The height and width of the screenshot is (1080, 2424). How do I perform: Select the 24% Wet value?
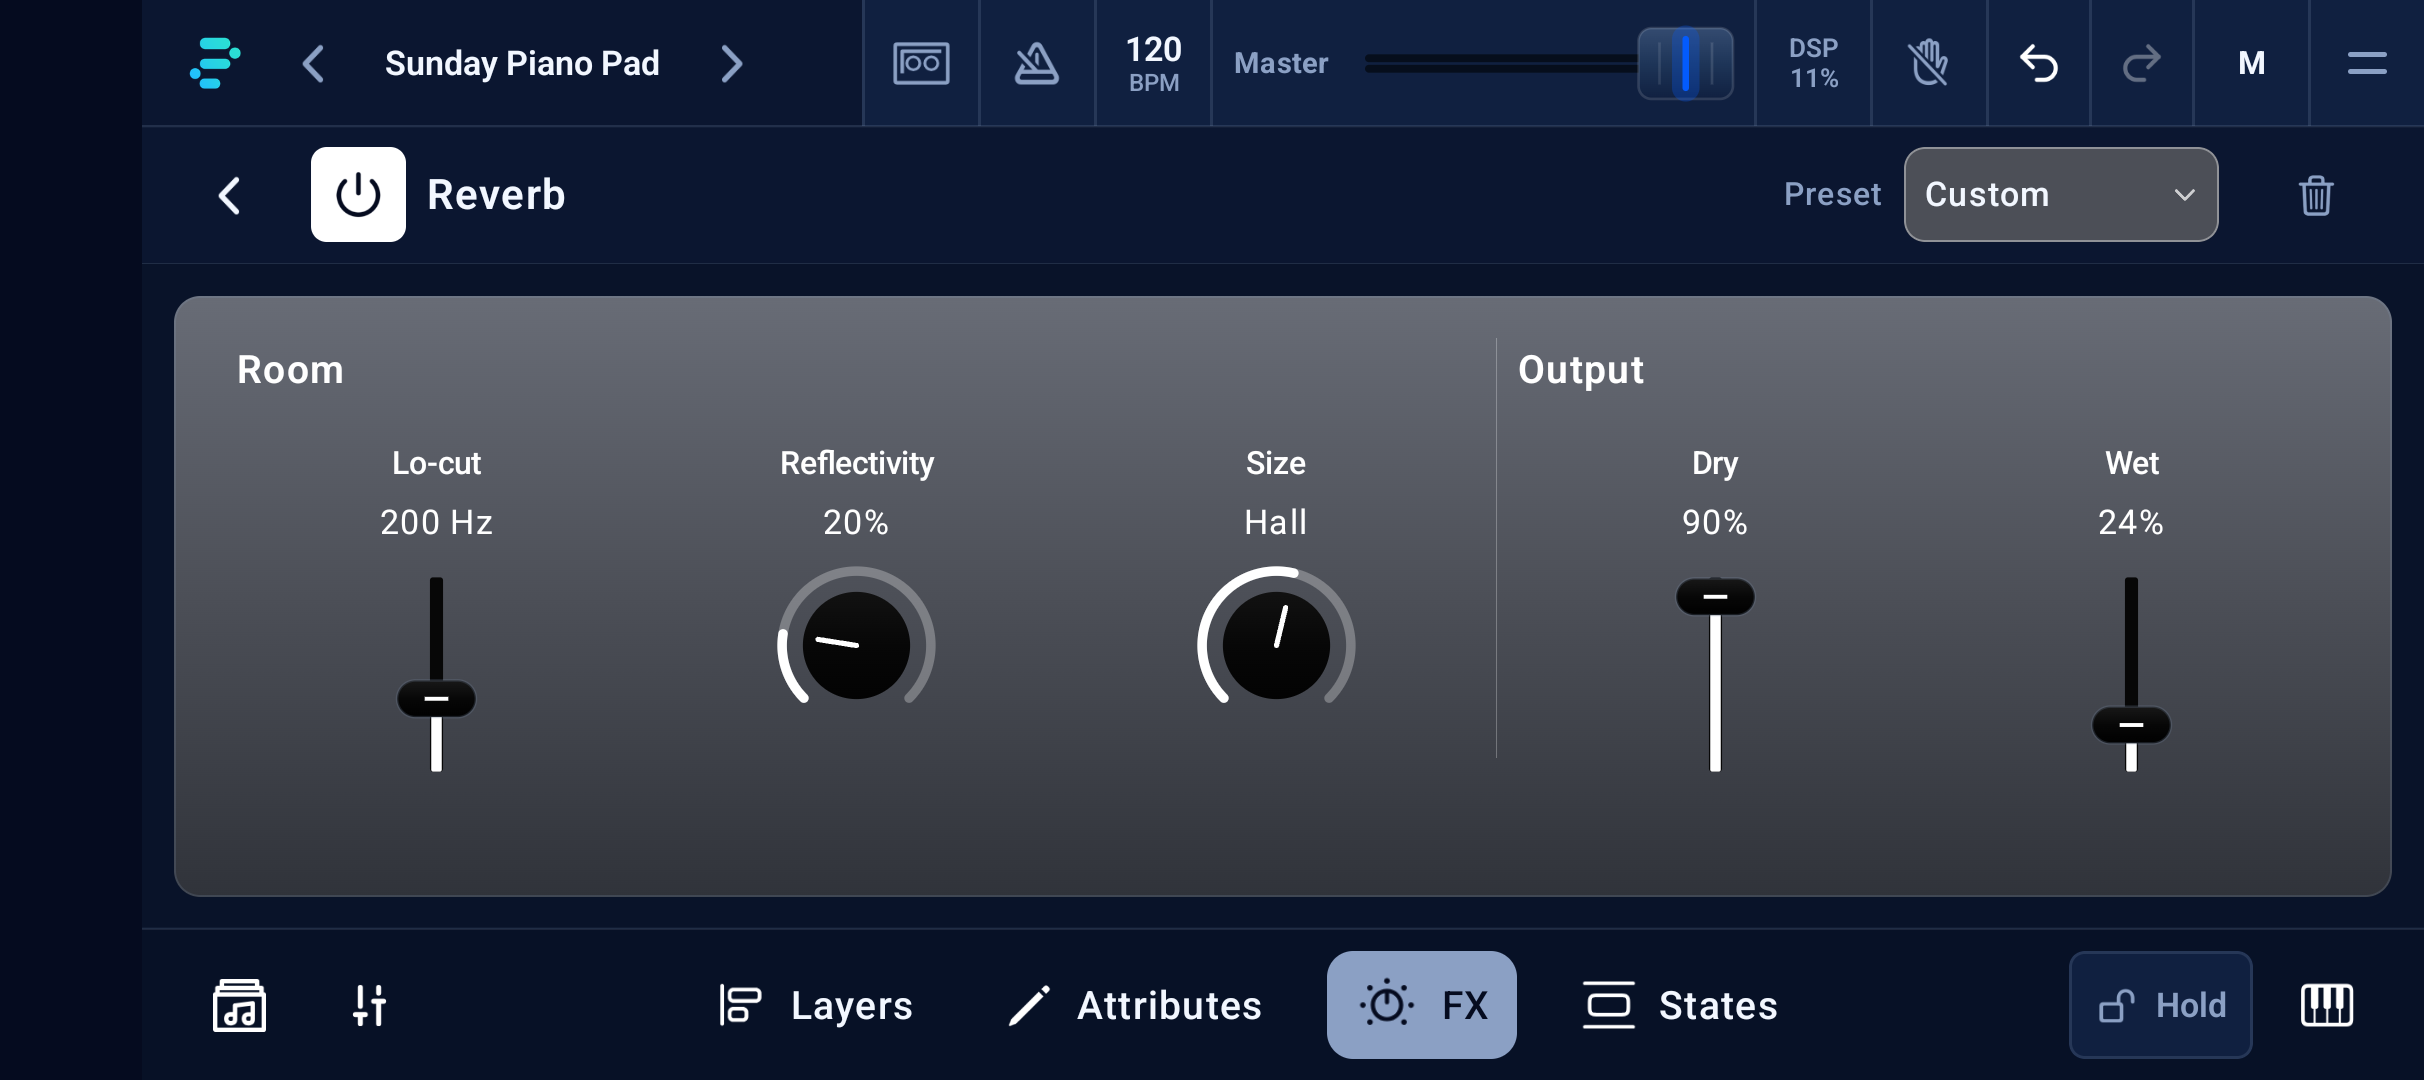(x=2131, y=522)
